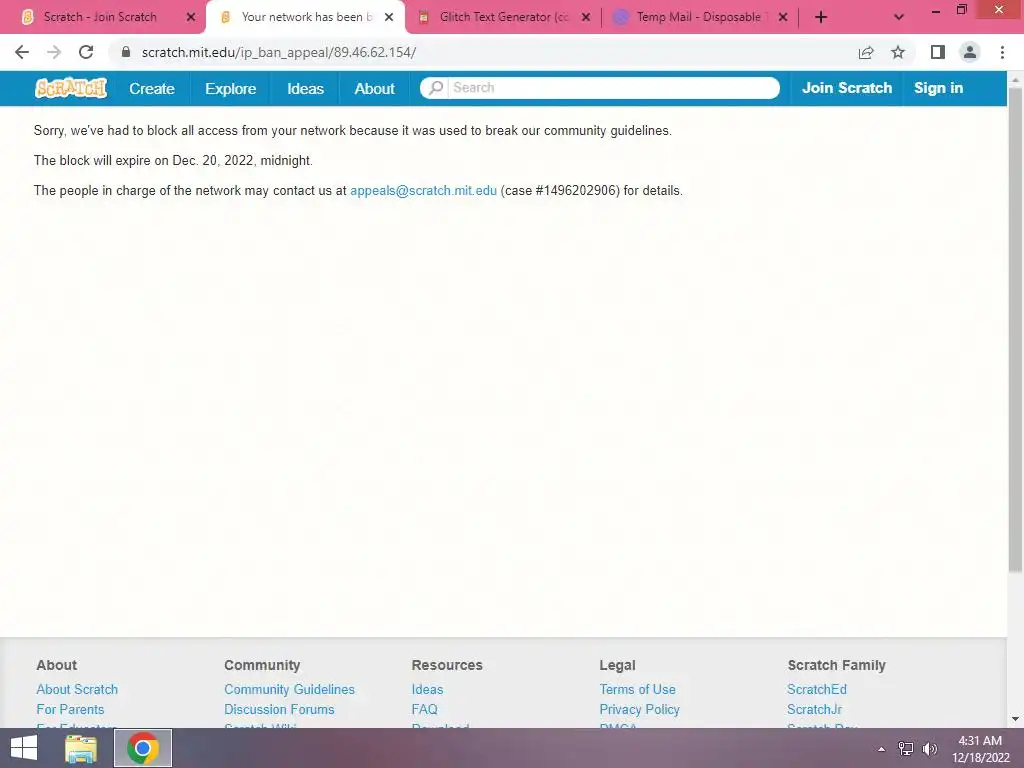Click Sign in button
This screenshot has height=768, width=1024.
938,88
